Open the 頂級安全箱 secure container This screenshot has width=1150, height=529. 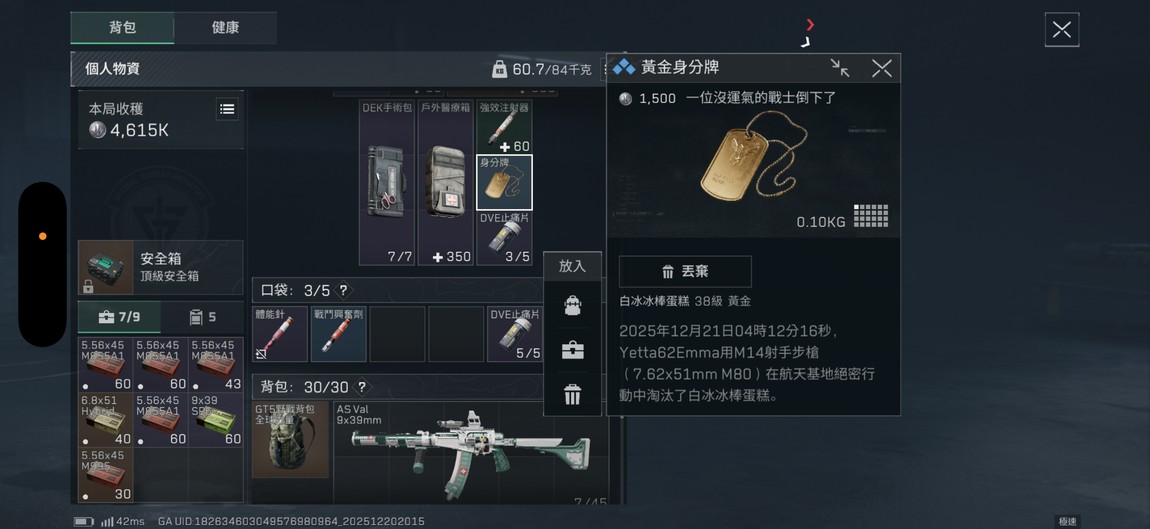(161, 267)
